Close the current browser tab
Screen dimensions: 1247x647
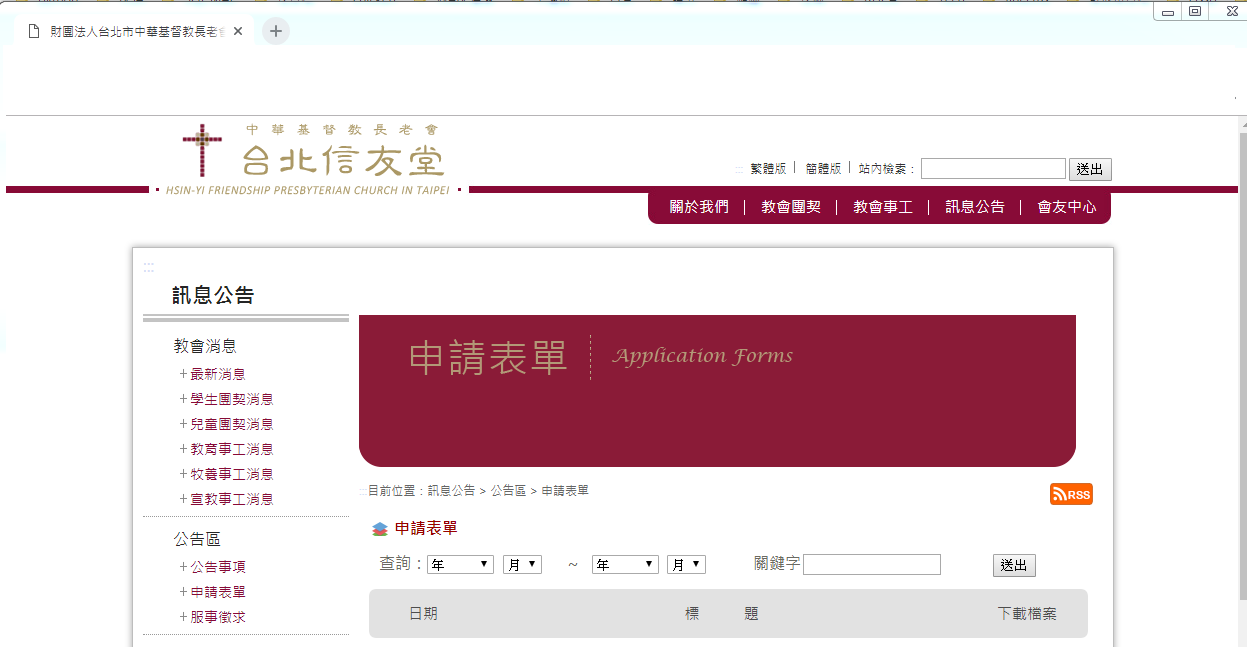(x=238, y=31)
